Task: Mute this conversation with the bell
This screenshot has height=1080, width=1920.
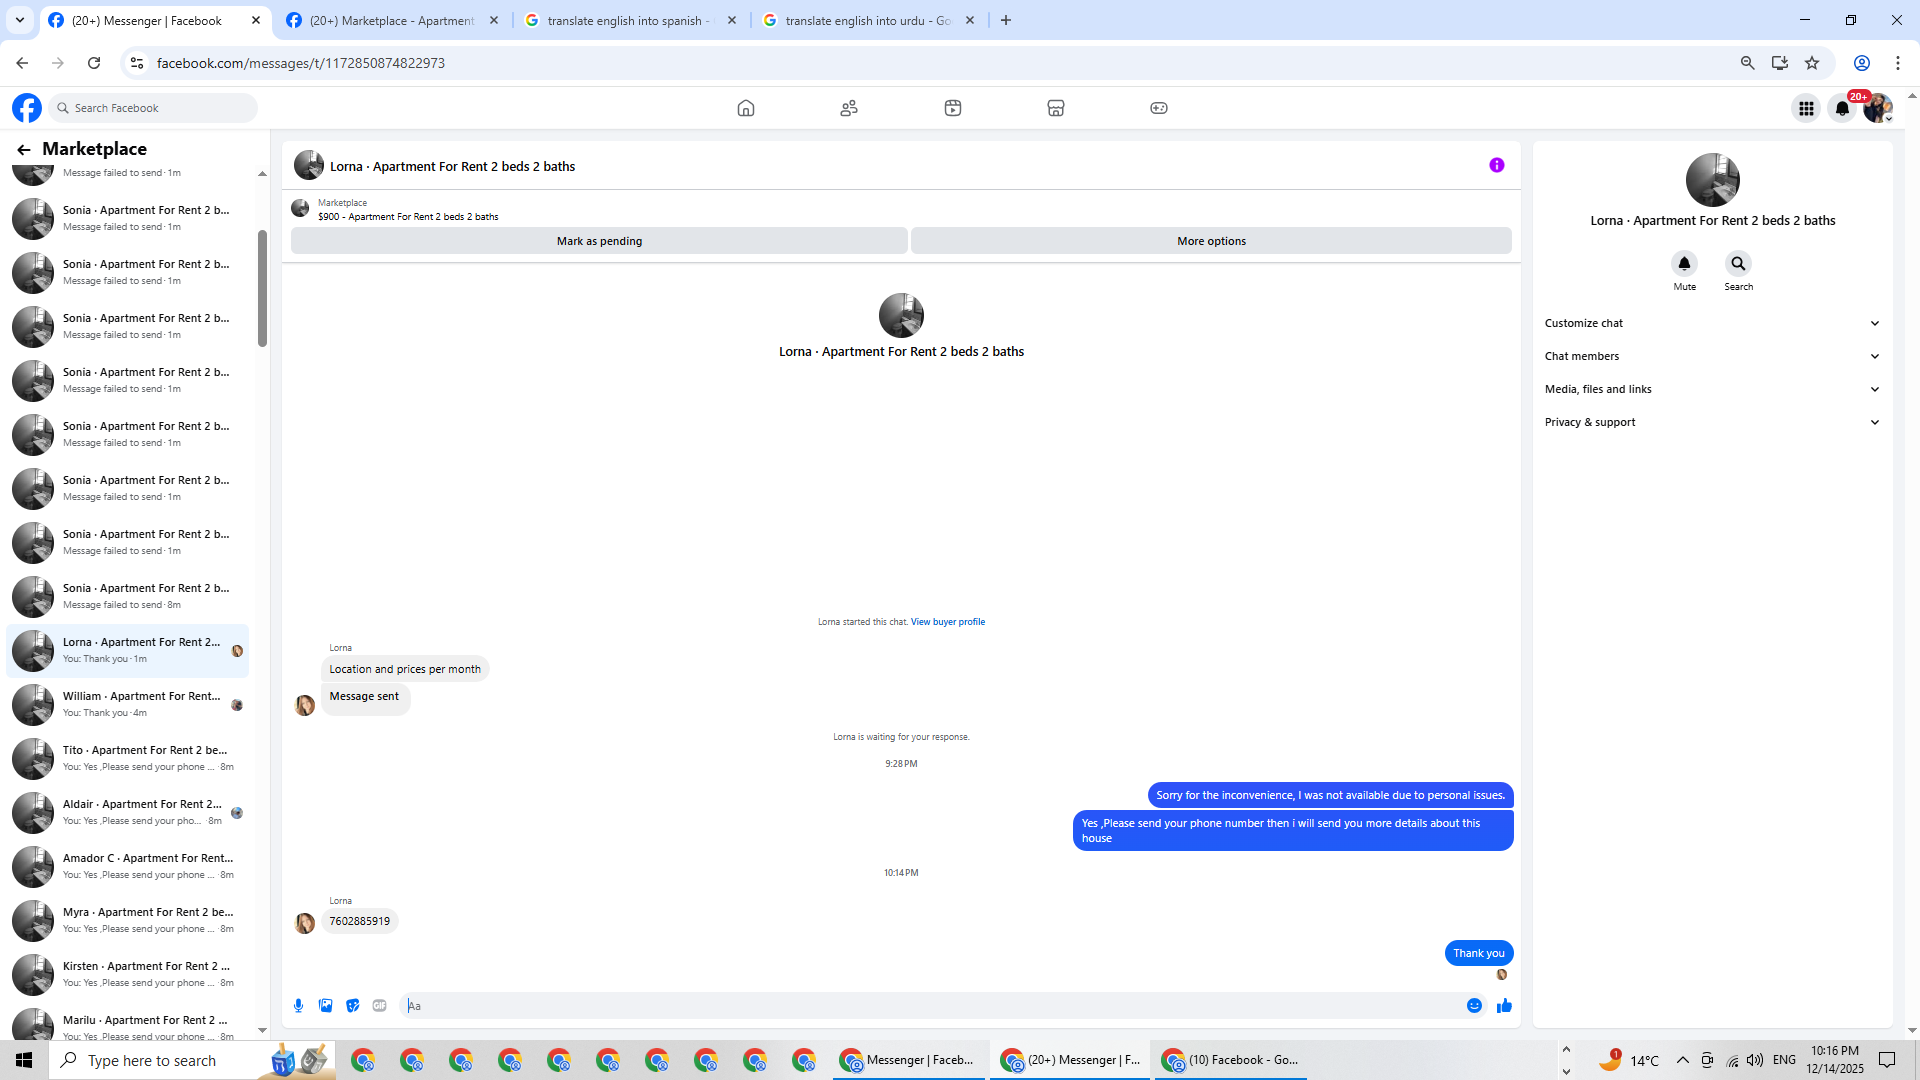Action: click(1684, 264)
